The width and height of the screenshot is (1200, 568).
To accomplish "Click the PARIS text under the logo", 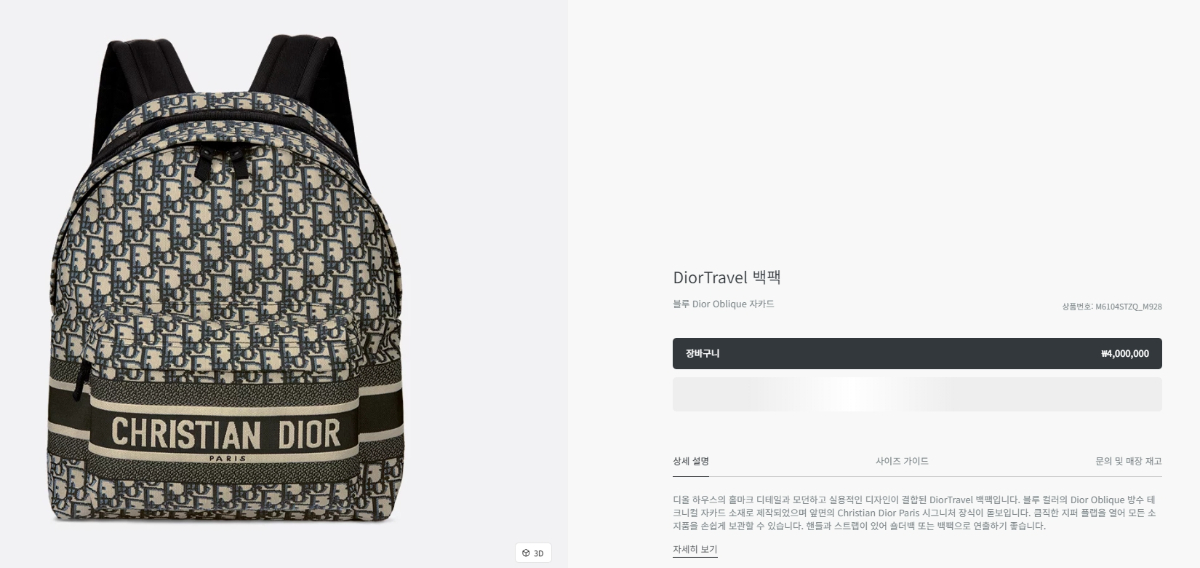I will (226, 458).
